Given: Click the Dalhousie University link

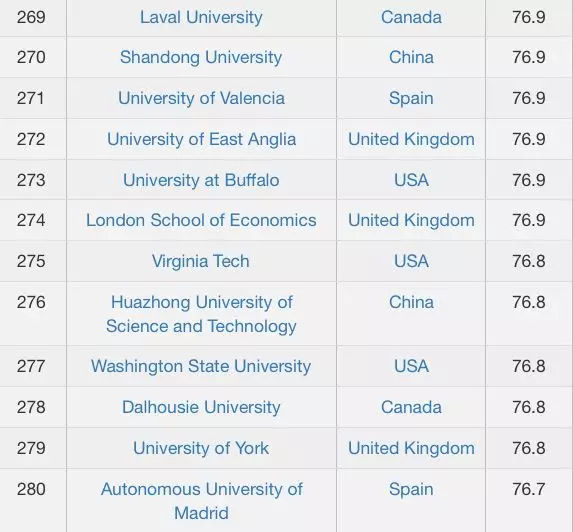Looking at the screenshot, I should pyautogui.click(x=201, y=407).
